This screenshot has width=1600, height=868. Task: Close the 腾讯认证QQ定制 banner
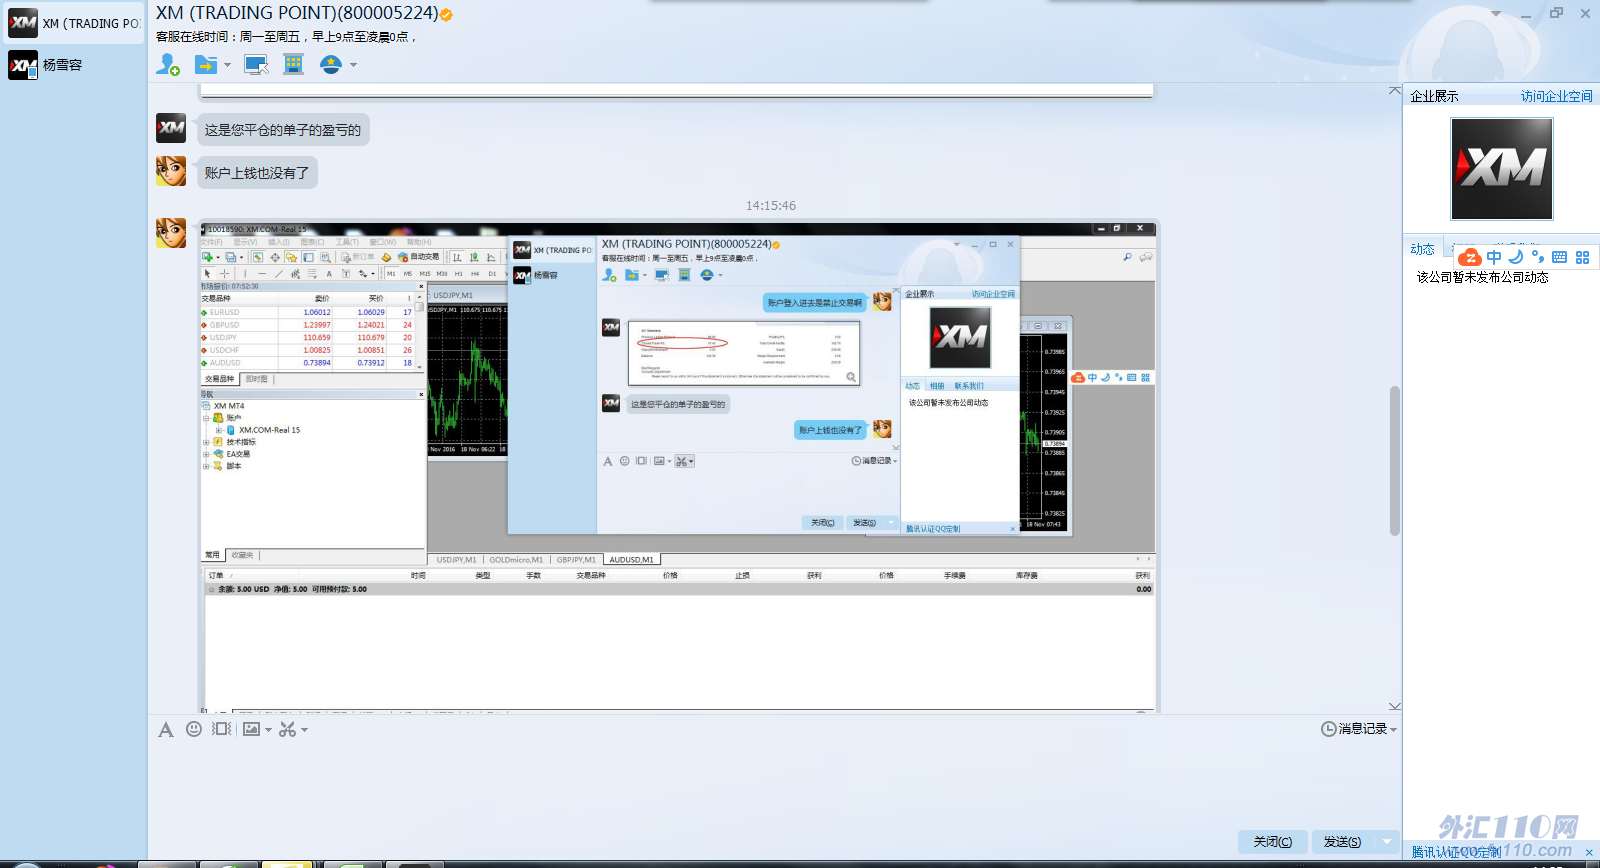[1589, 852]
